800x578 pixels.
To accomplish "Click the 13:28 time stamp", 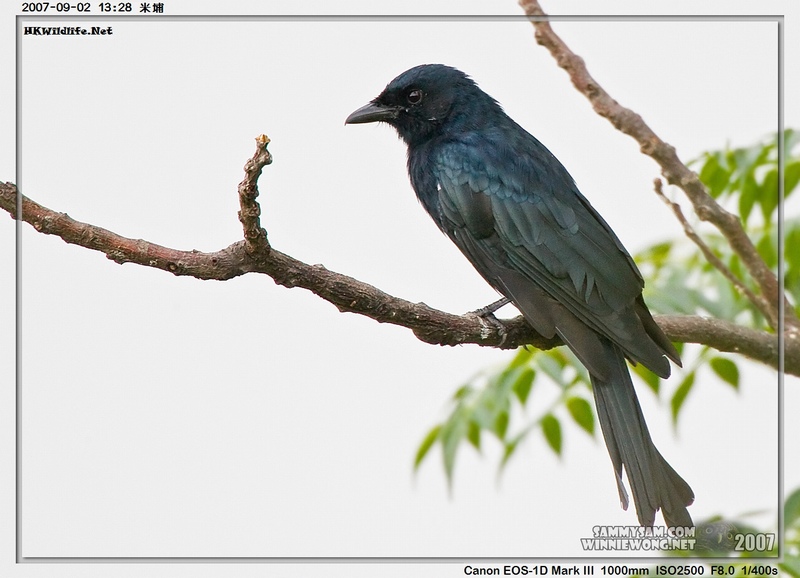I will pyautogui.click(x=115, y=7).
